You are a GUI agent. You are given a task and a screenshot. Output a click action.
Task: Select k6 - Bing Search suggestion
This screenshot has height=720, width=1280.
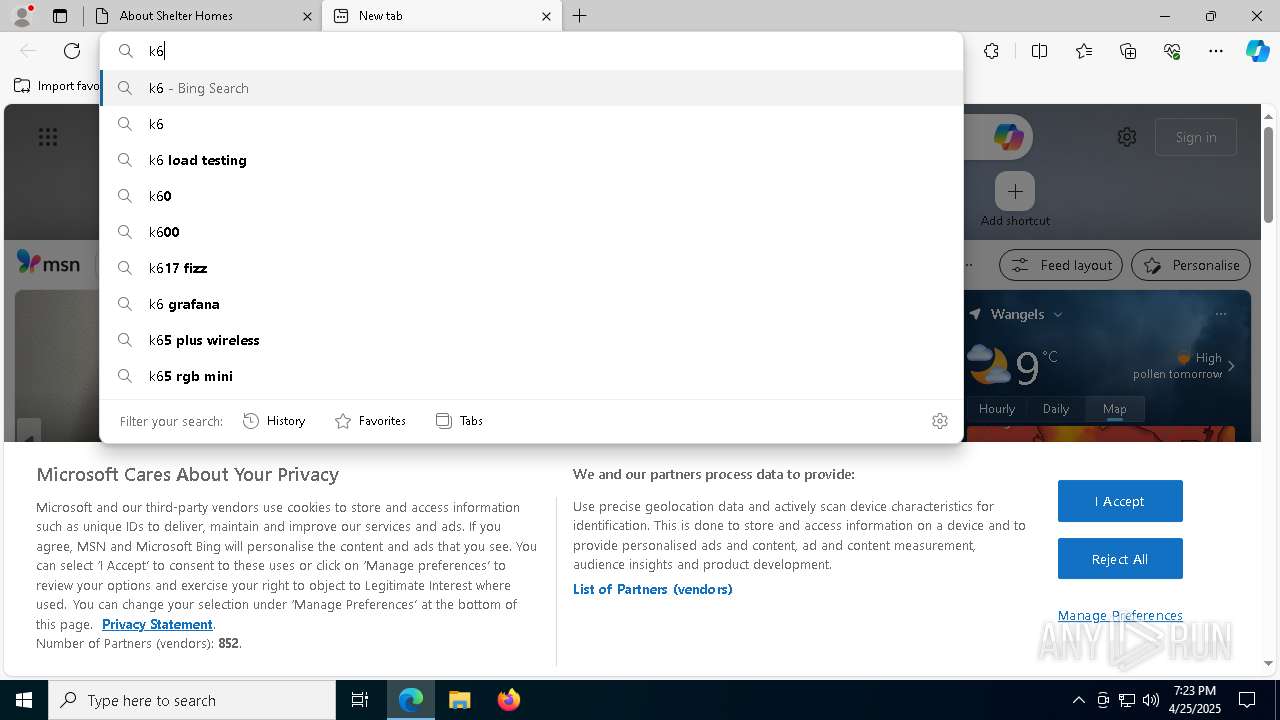532,88
